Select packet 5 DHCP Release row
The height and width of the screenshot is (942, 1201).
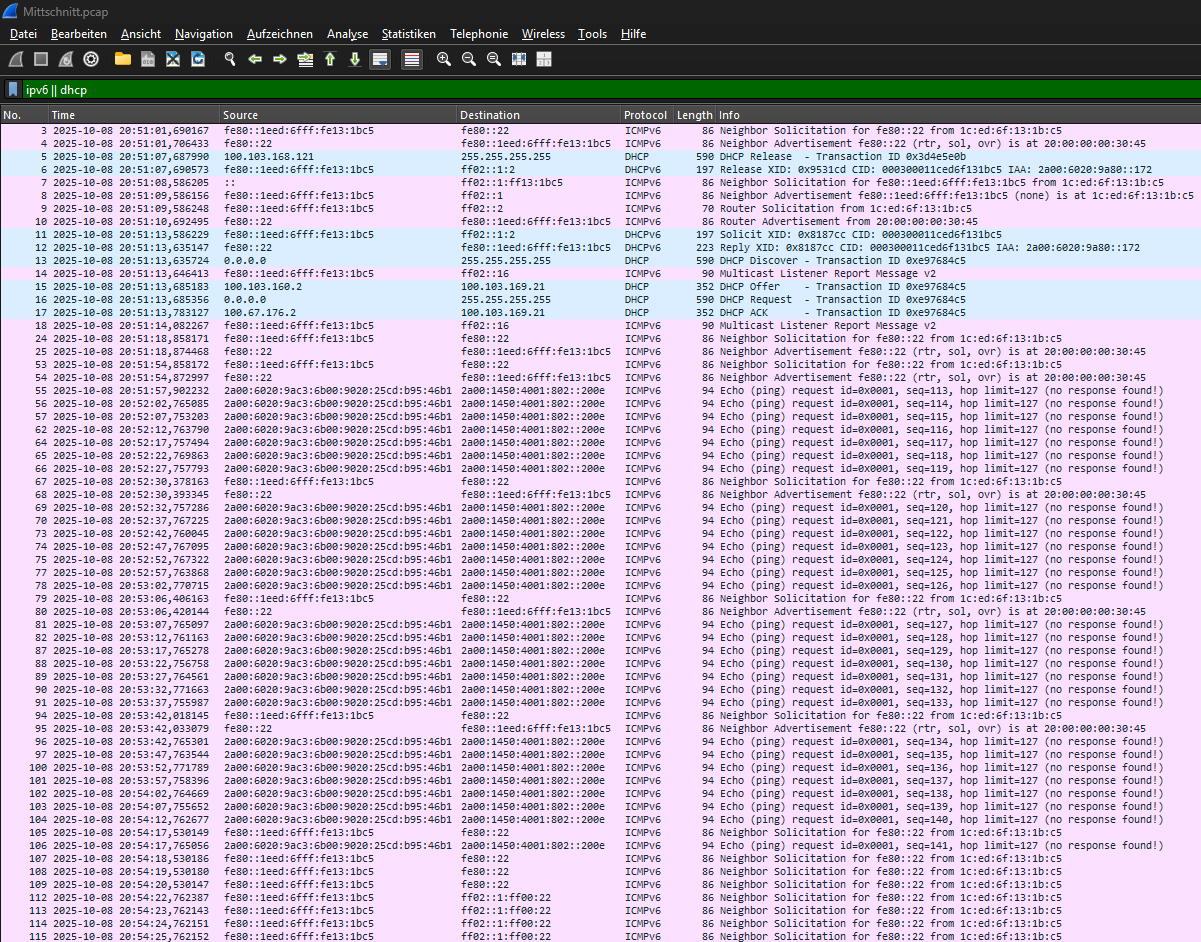pos(600,157)
